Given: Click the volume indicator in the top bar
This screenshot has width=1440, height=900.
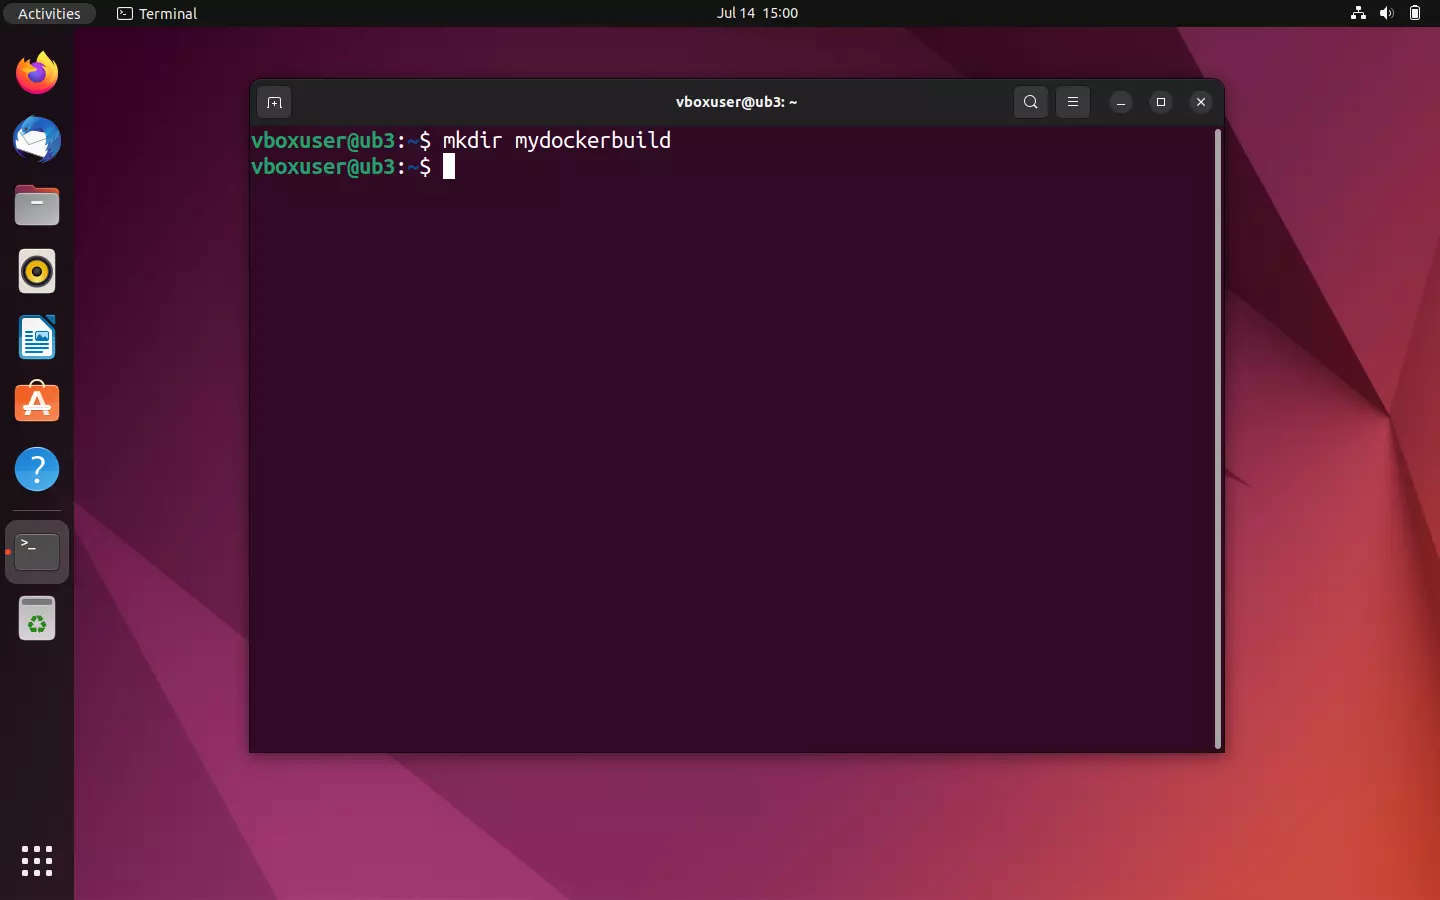Looking at the screenshot, I should 1386,13.
